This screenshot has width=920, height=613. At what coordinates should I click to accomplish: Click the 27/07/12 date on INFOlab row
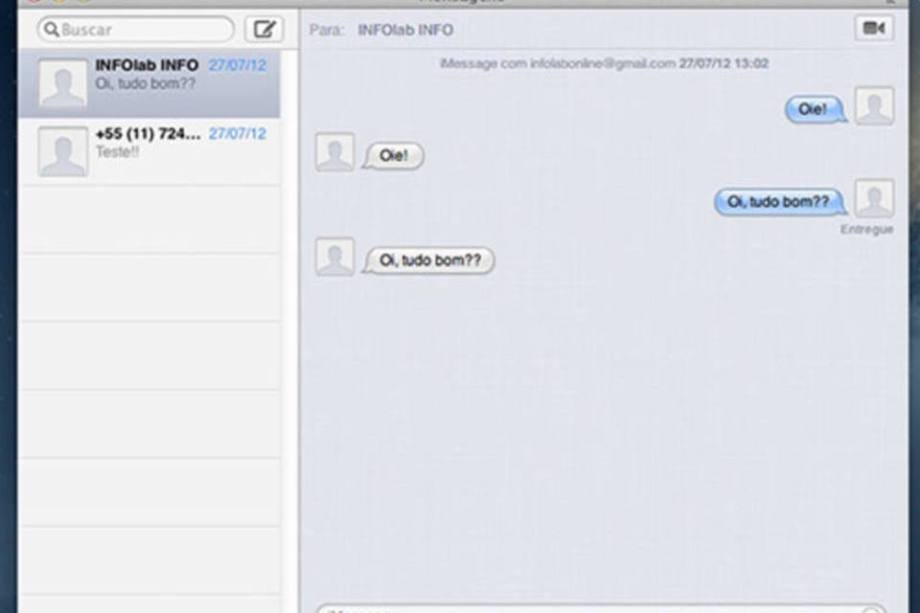237,65
